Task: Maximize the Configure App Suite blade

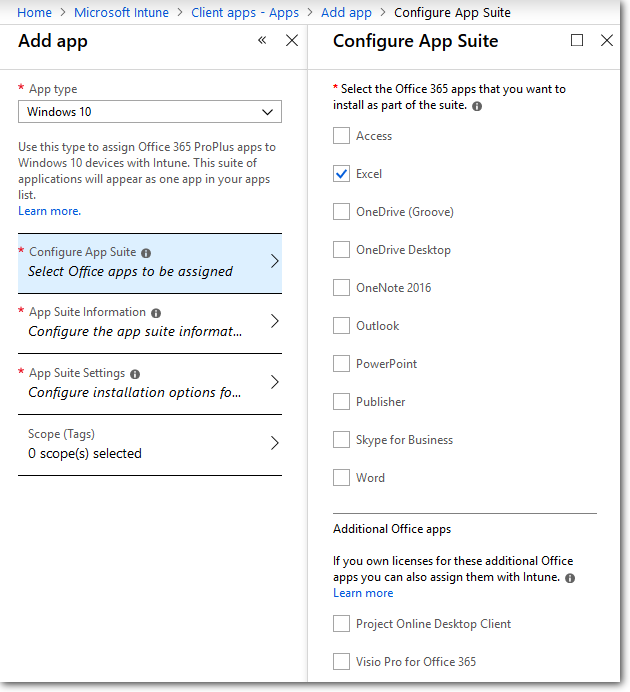Action: (577, 41)
